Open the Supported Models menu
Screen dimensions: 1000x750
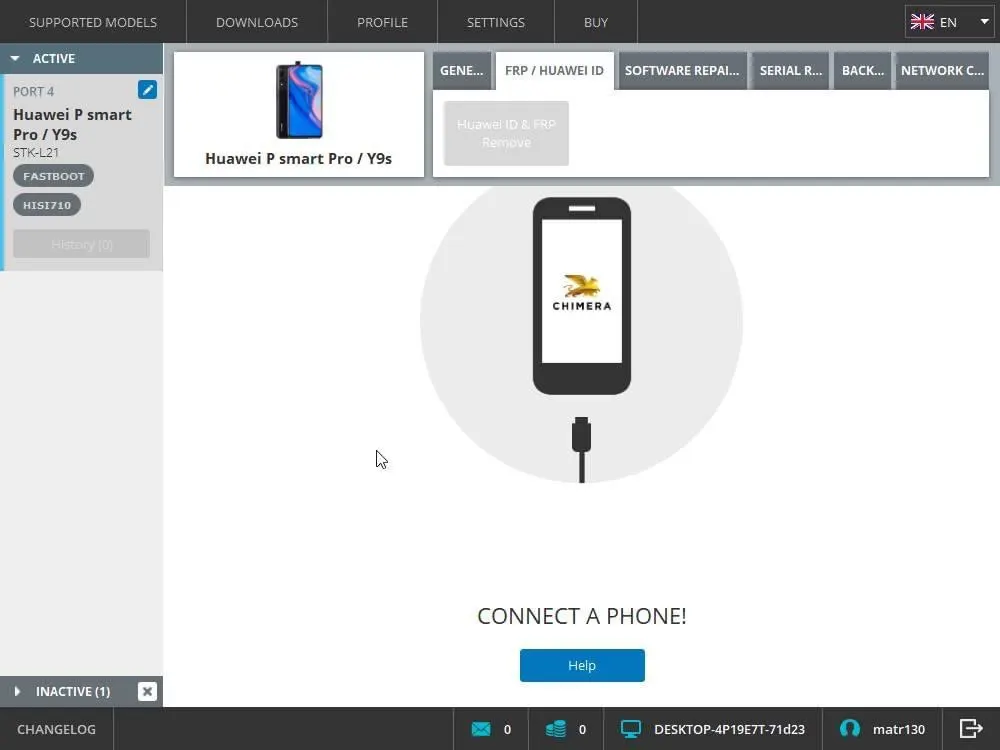tap(93, 22)
